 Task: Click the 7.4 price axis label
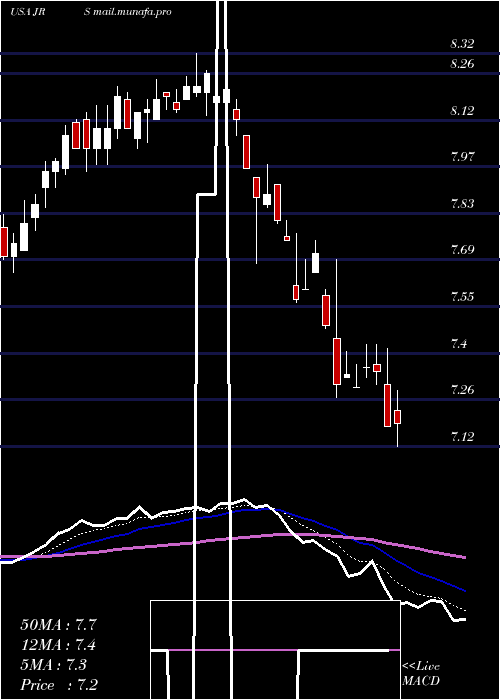click(459, 344)
